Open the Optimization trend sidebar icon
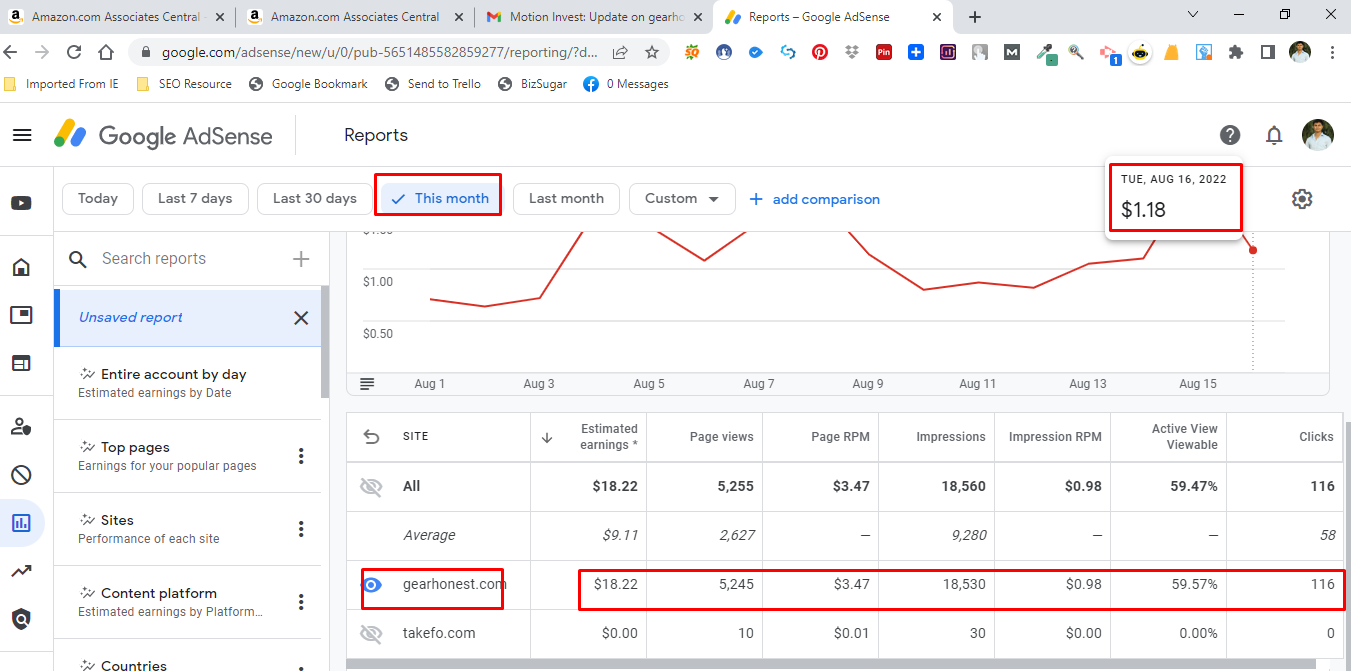 click(x=21, y=571)
